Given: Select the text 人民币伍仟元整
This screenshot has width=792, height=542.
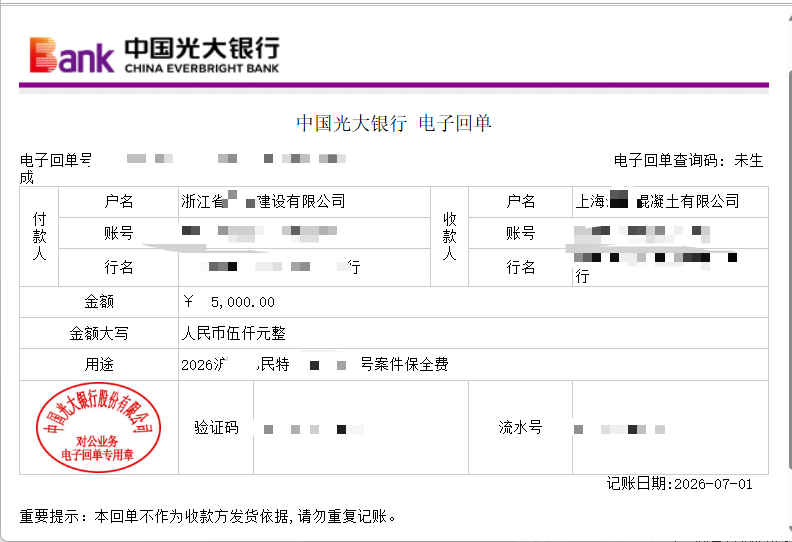Looking at the screenshot, I should [234, 333].
